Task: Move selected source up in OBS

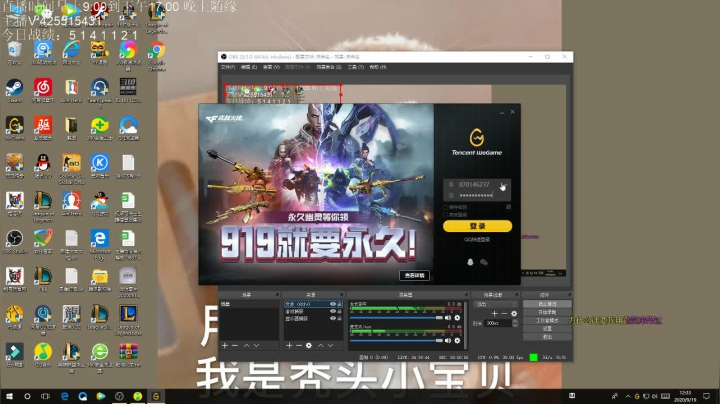Action: tap(321, 345)
